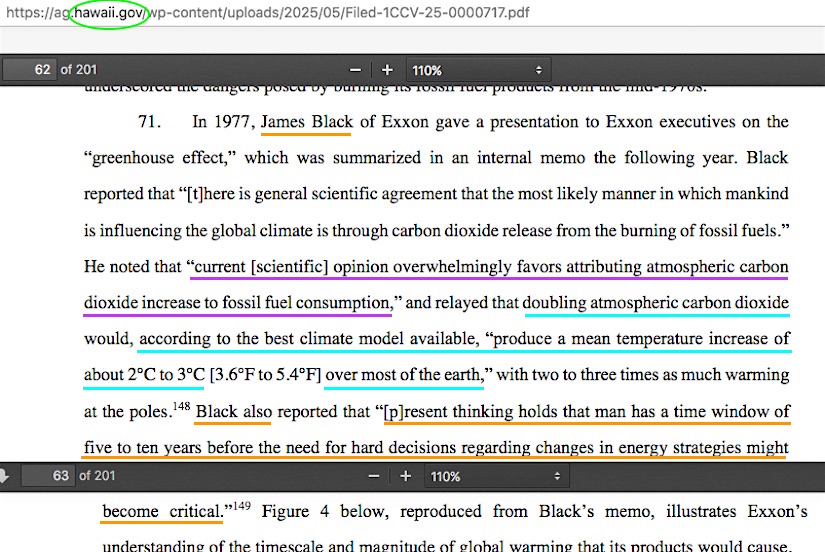Click footnote reference 148
825x552 pixels.
coord(180,406)
